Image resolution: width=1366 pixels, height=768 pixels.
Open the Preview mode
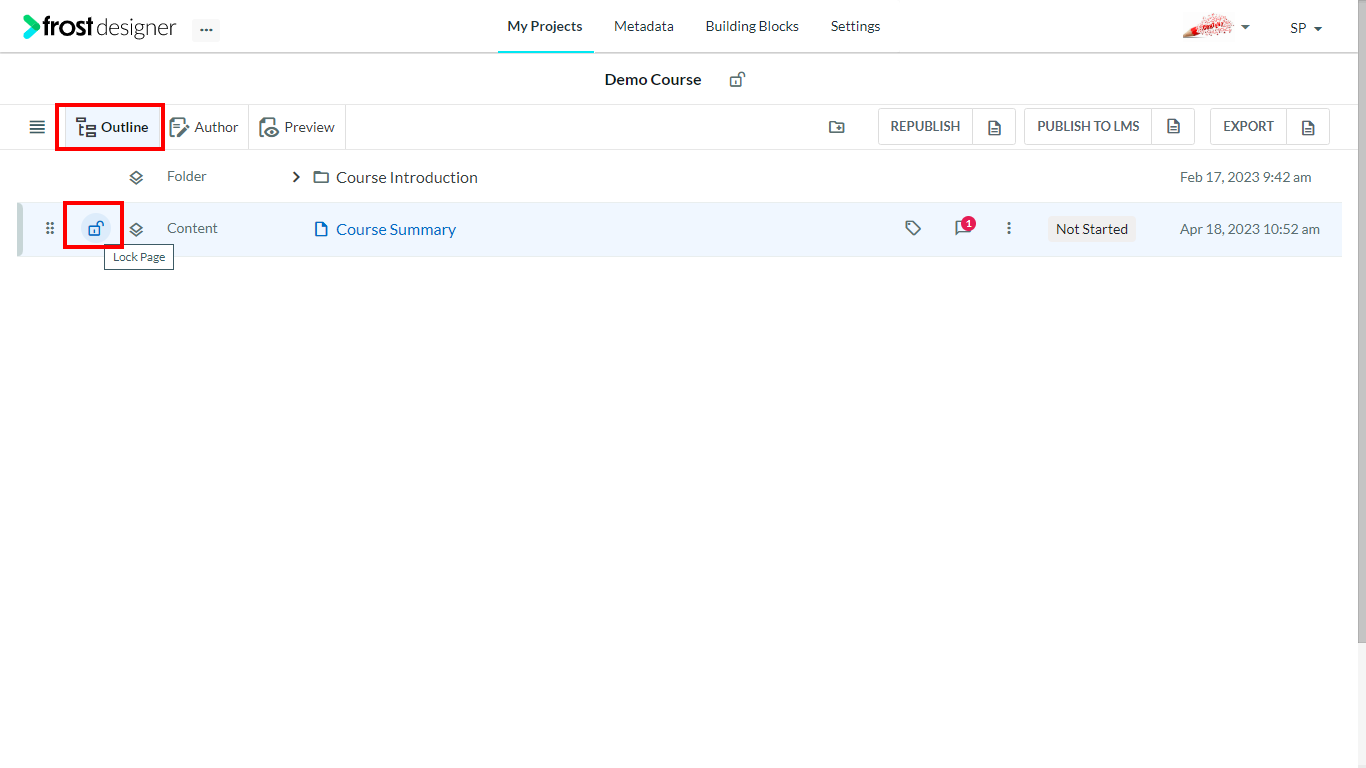coord(297,127)
